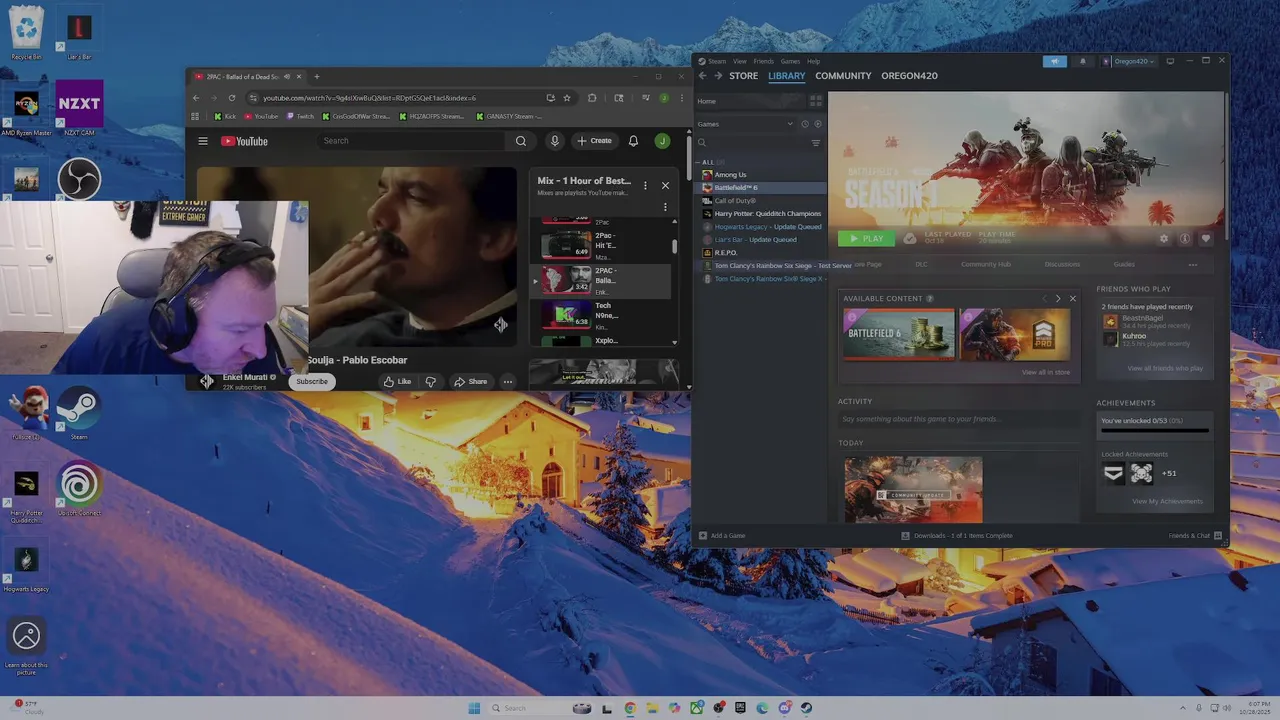Image resolution: width=1280 pixels, height=720 pixels.
Task: Switch Steam library to grid collections view
Action: (816, 101)
